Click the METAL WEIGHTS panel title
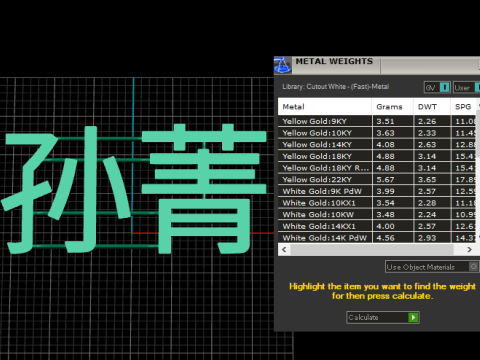The height and width of the screenshot is (360, 480). pos(334,61)
